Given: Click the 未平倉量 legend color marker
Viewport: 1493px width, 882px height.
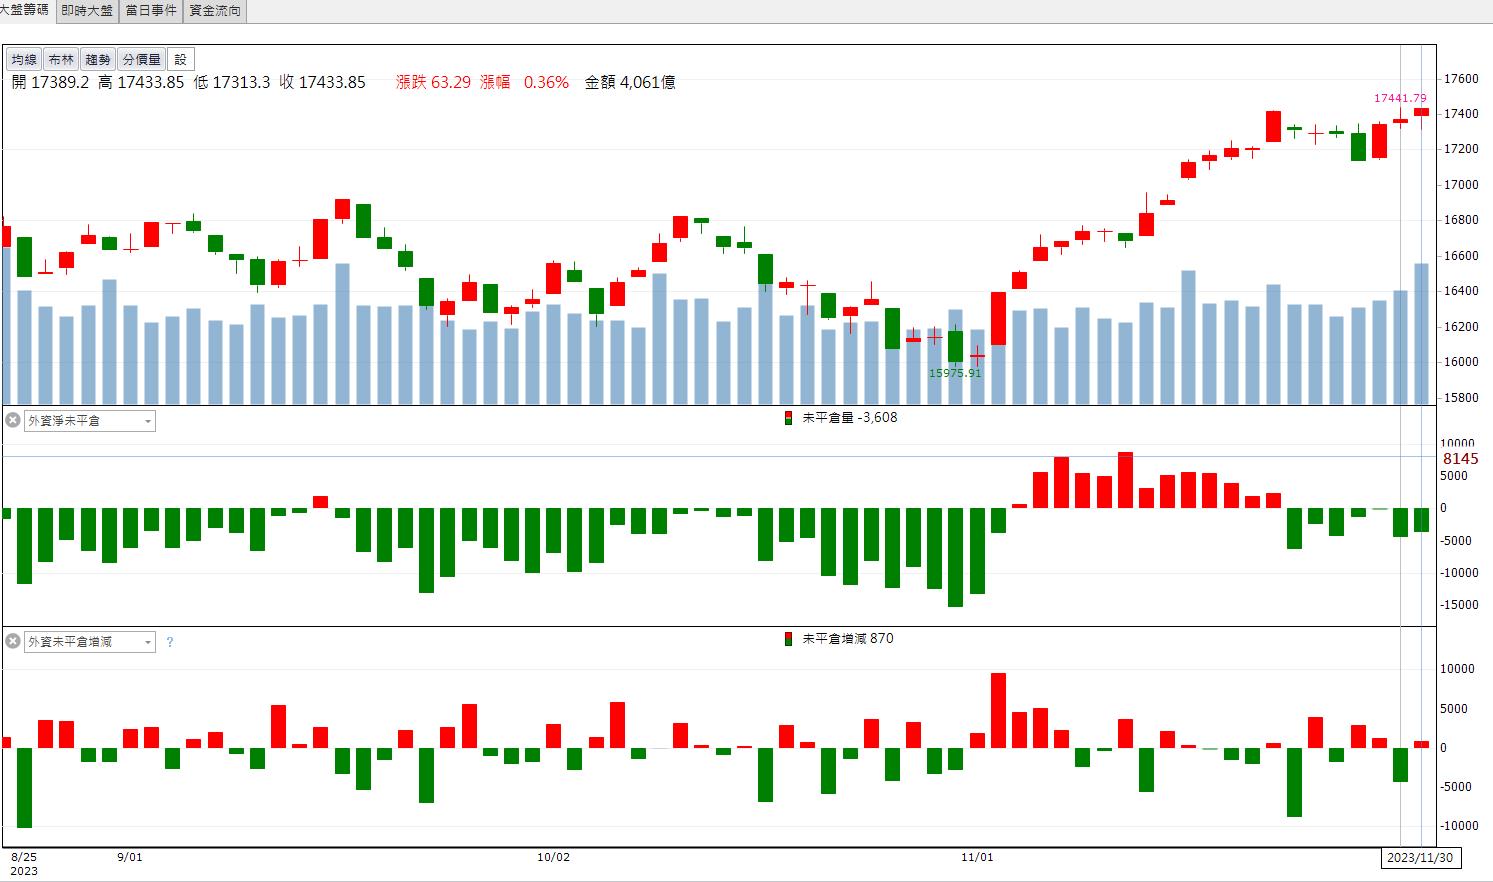Looking at the screenshot, I should click(x=789, y=418).
